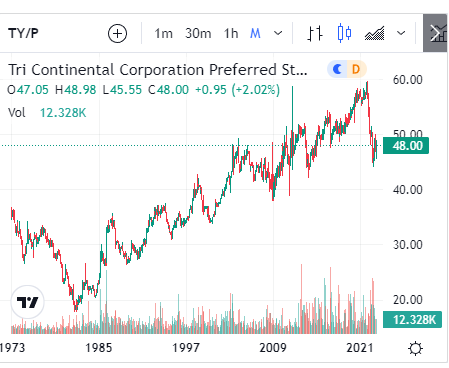Select the M monthly timeframe

click(255, 34)
